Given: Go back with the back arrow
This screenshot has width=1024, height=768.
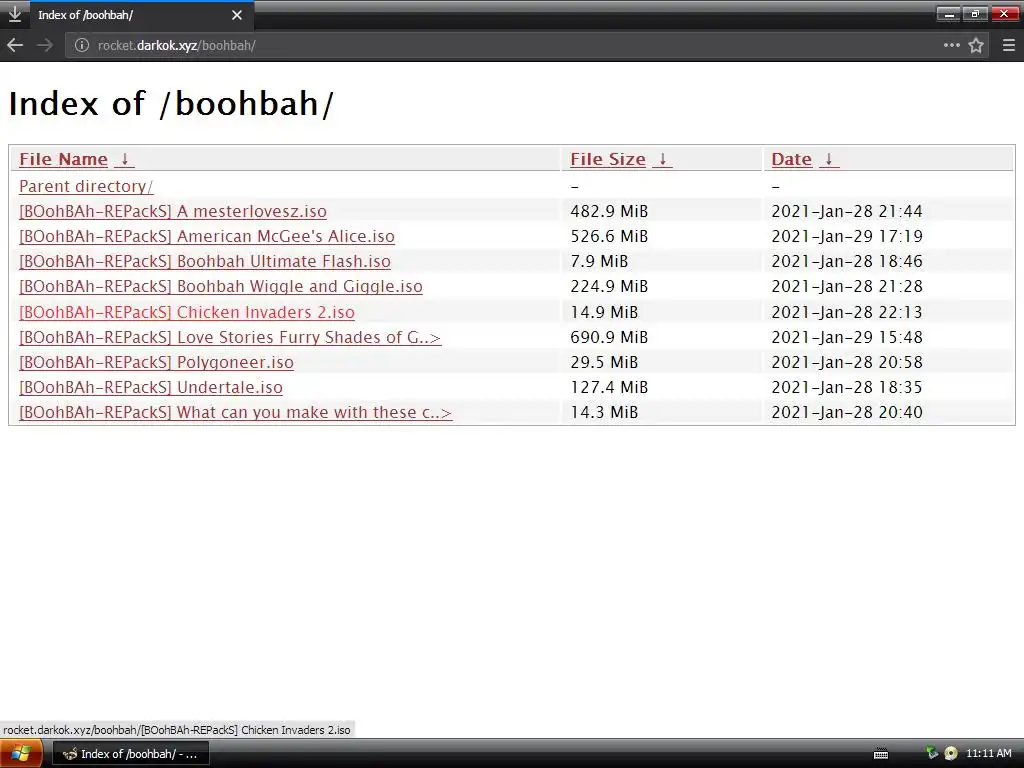Looking at the screenshot, I should [15, 45].
